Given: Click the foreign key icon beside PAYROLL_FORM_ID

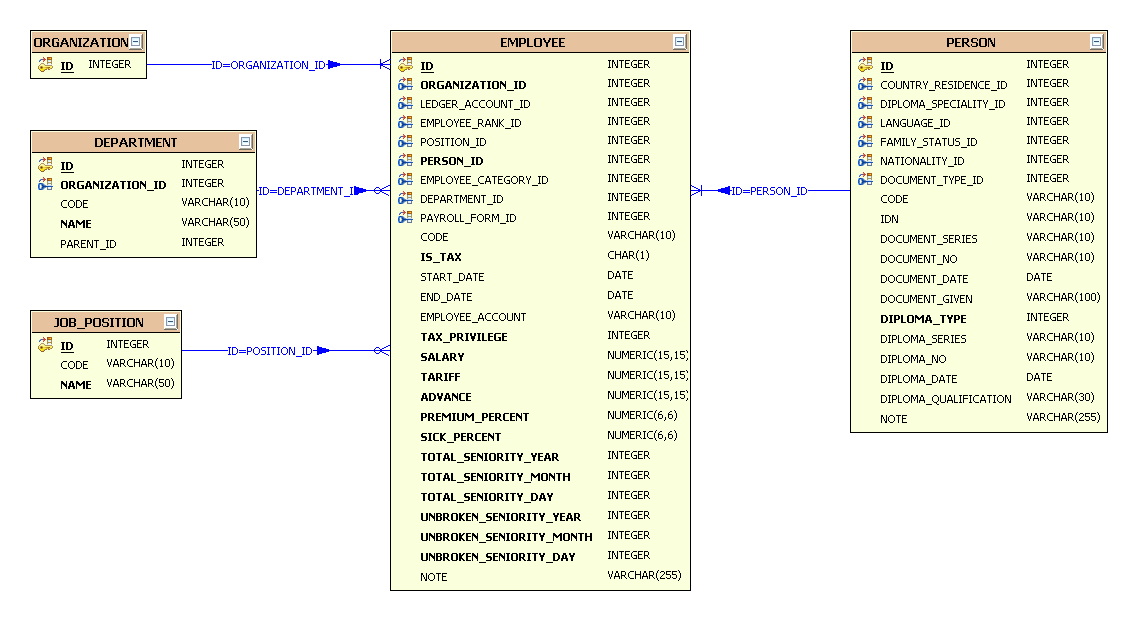Looking at the screenshot, I should [405, 217].
